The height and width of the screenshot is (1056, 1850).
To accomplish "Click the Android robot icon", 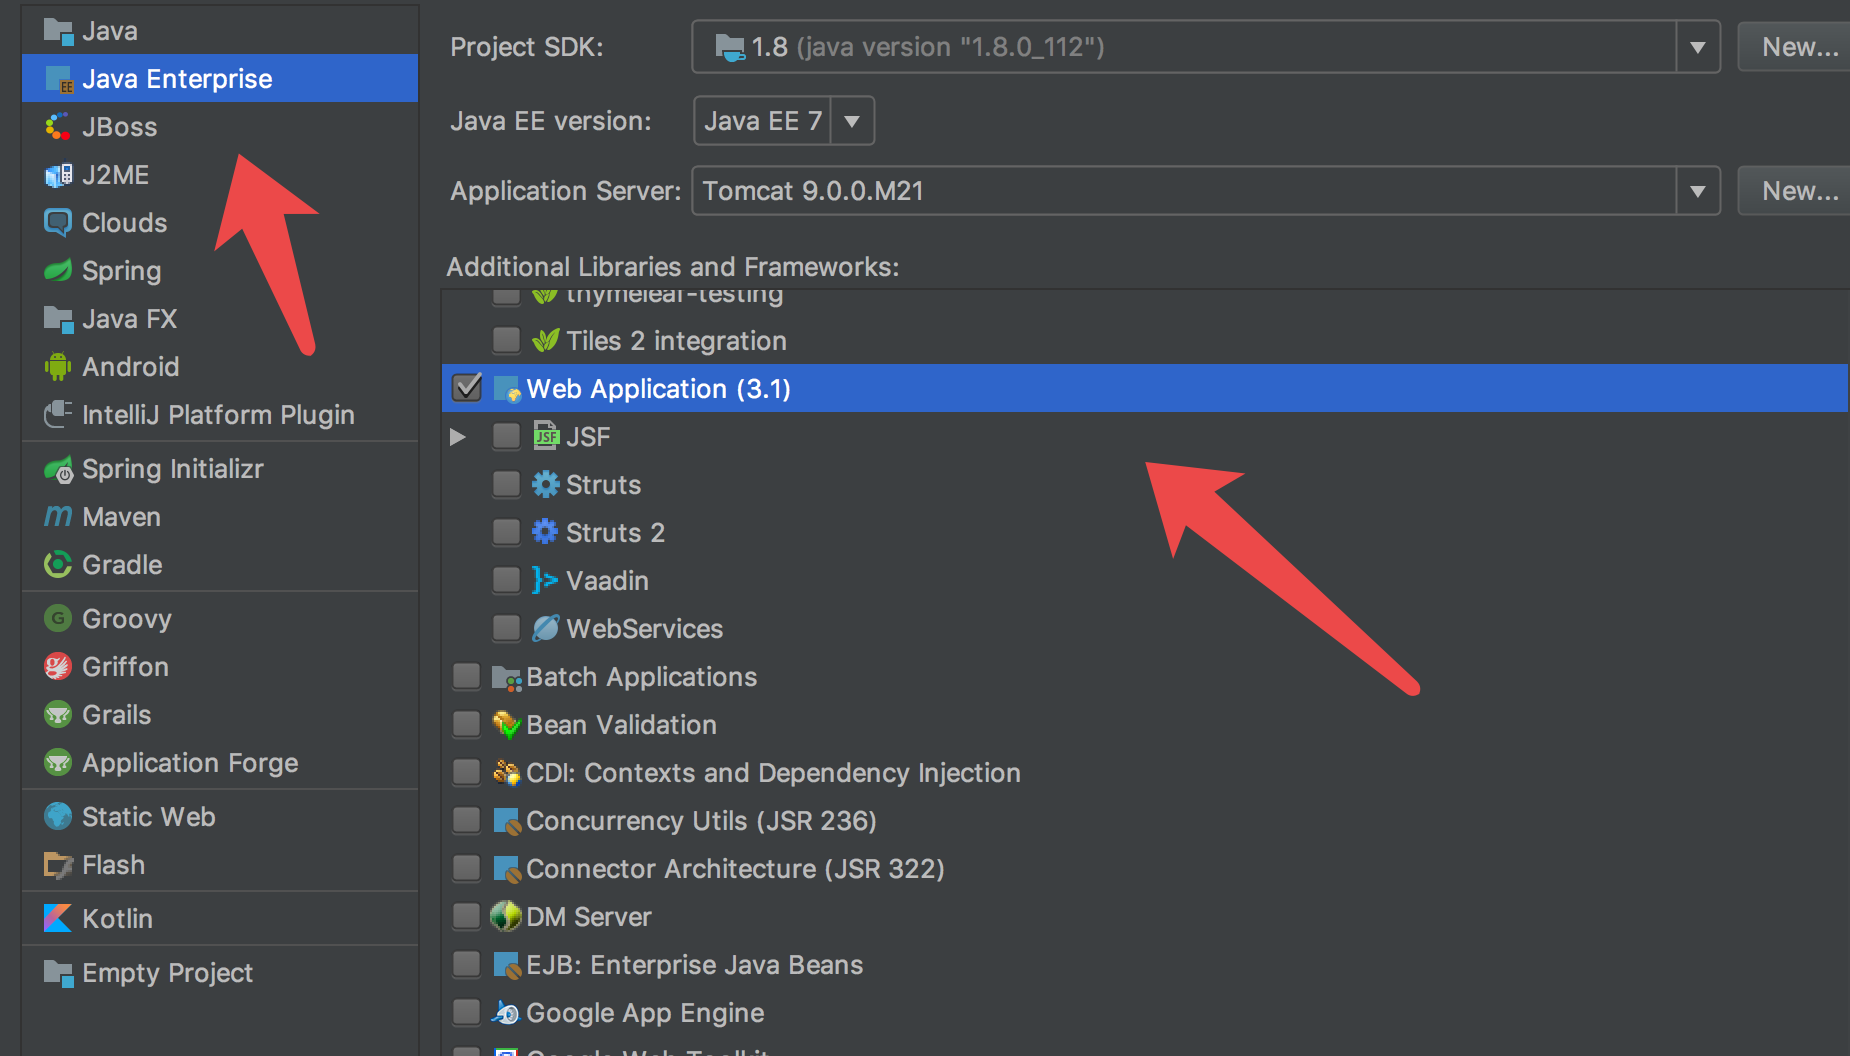I will click(x=58, y=367).
